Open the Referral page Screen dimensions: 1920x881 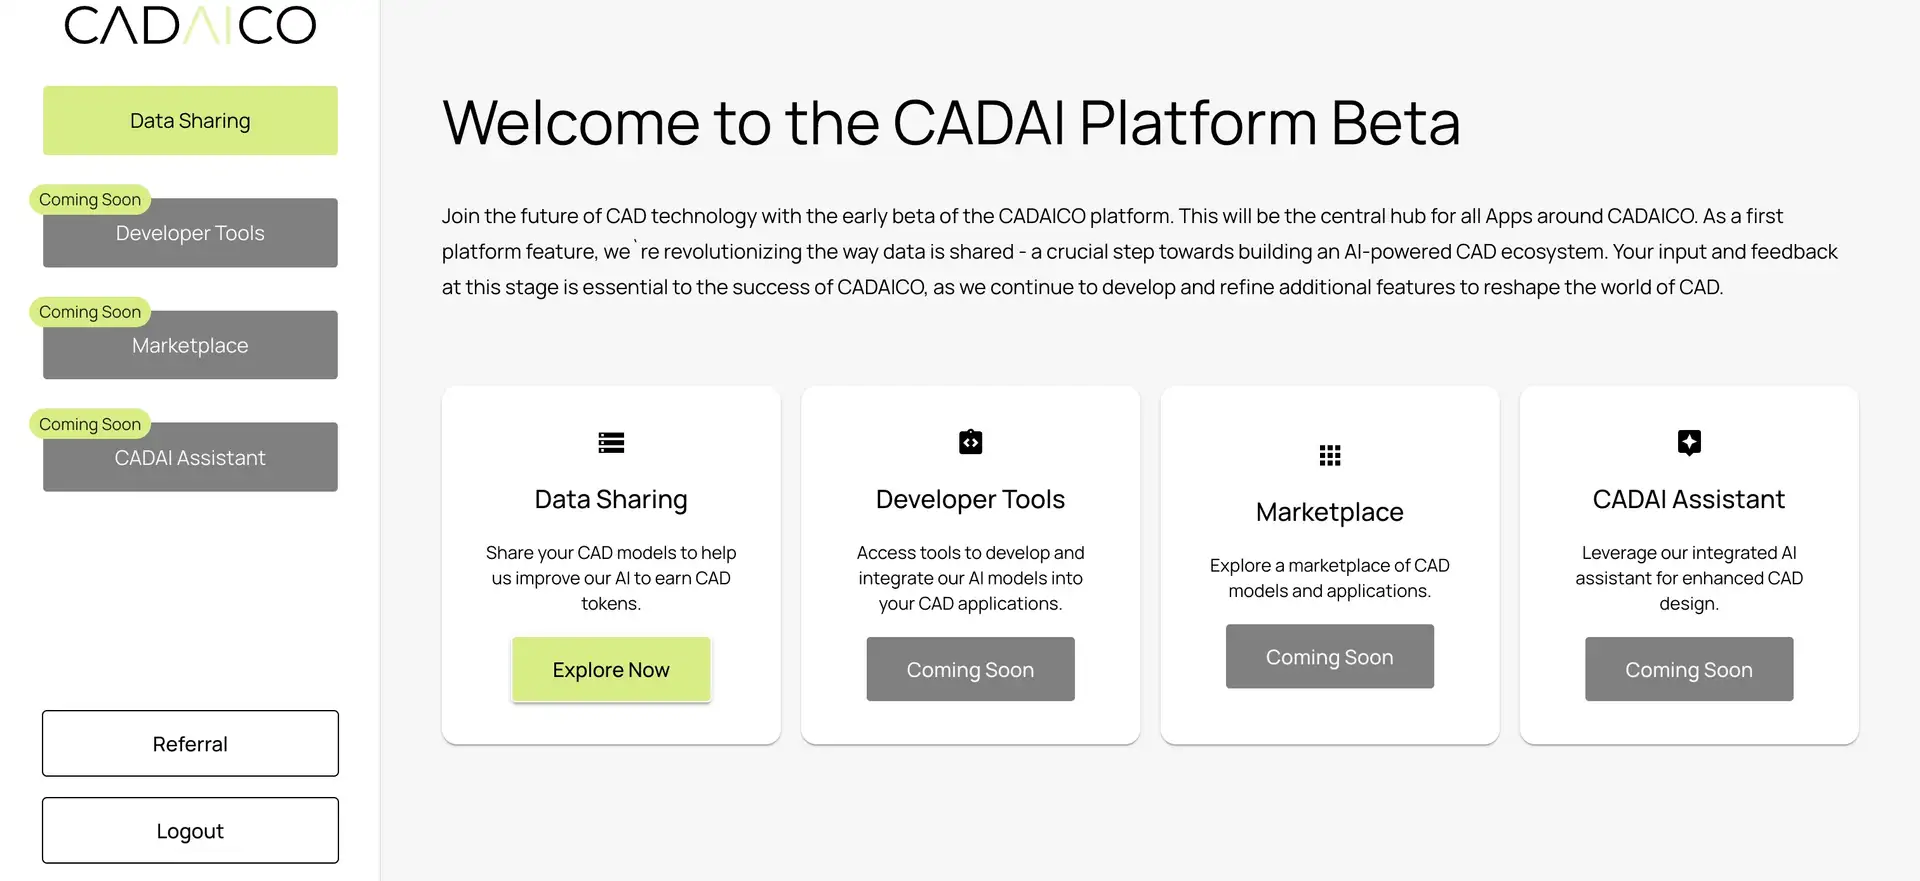[x=190, y=743]
